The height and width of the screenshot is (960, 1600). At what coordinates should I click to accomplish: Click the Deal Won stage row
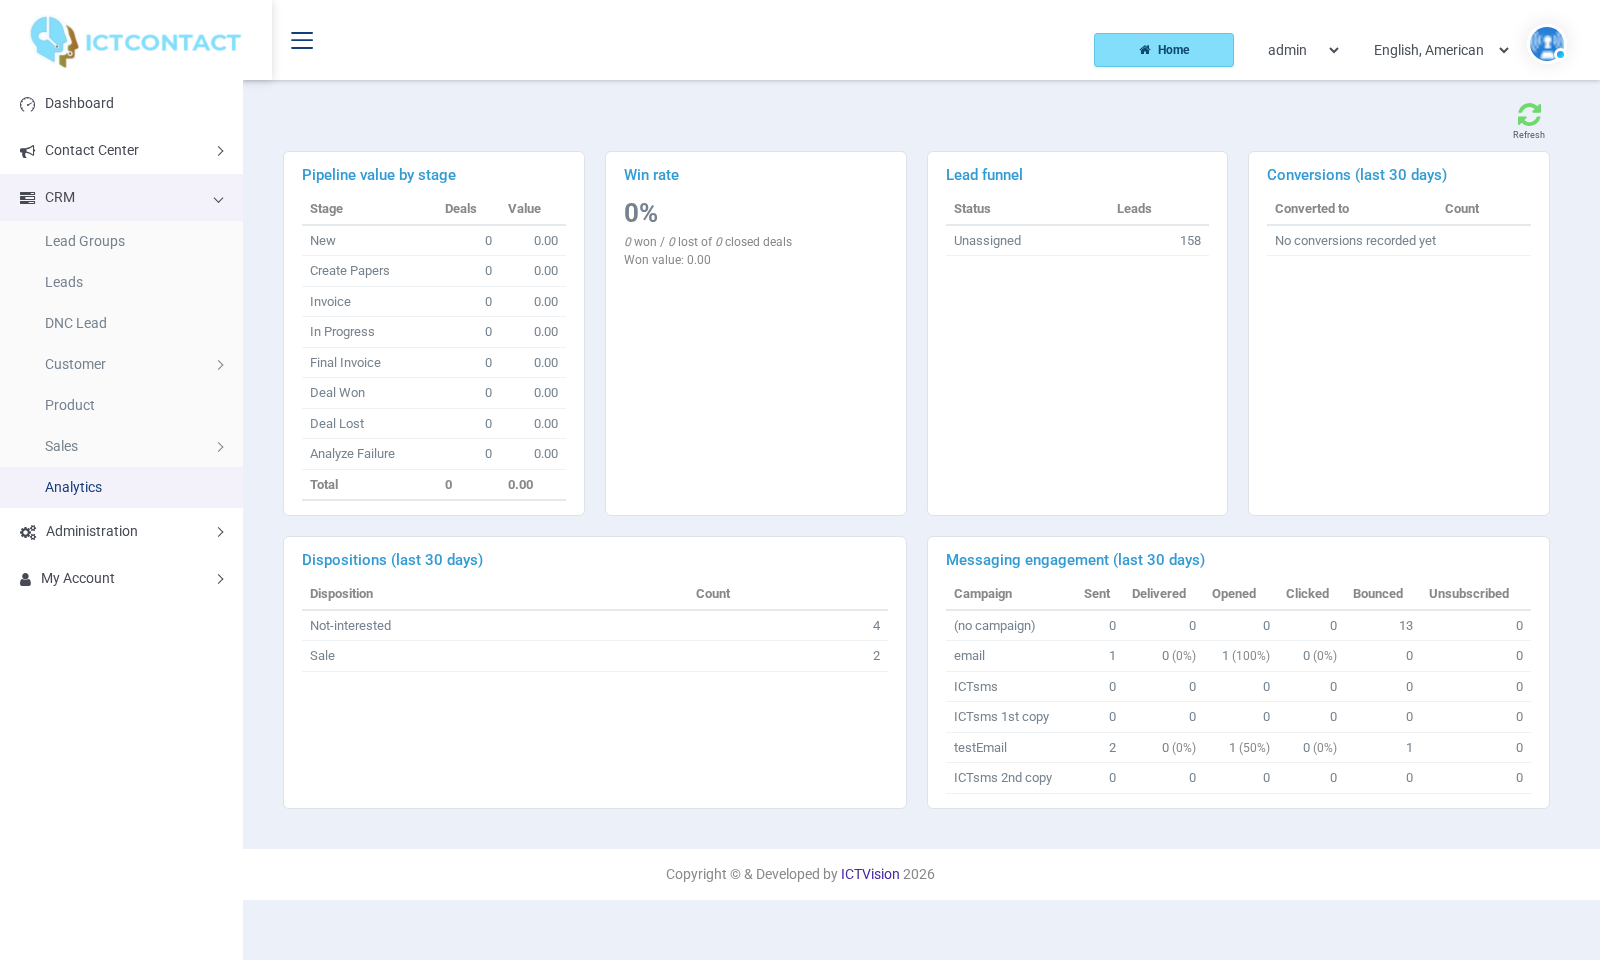(434, 393)
